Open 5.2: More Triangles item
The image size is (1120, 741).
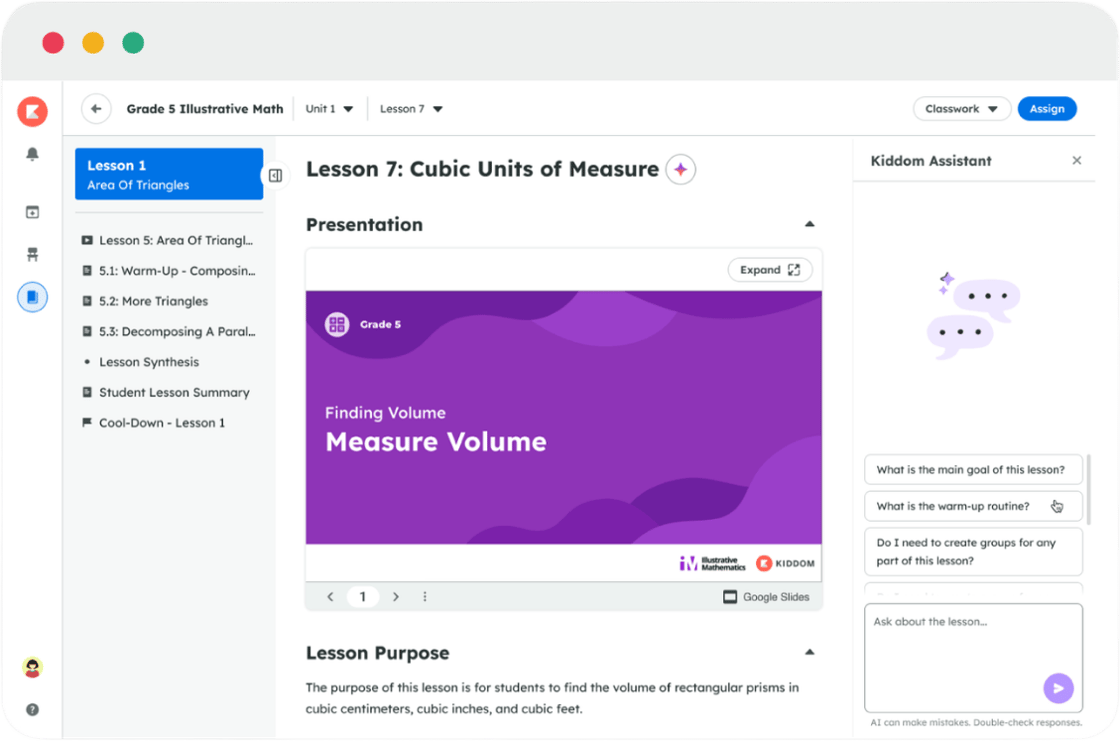[146, 302]
